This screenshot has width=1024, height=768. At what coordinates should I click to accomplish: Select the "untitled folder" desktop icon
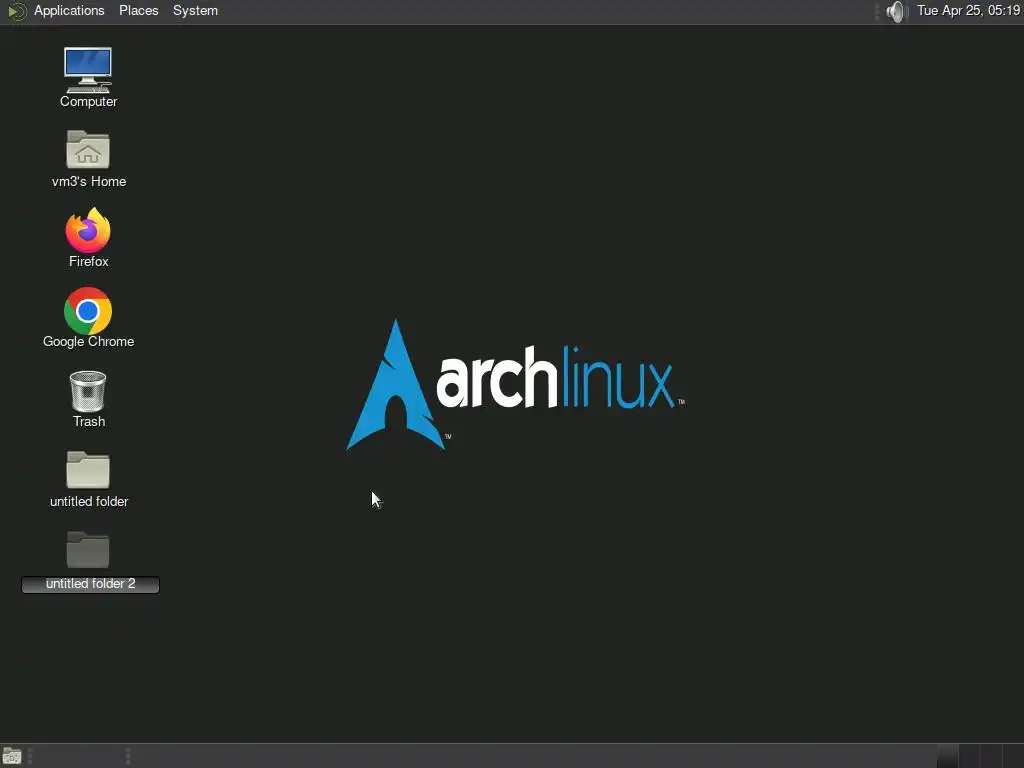pyautogui.click(x=88, y=479)
